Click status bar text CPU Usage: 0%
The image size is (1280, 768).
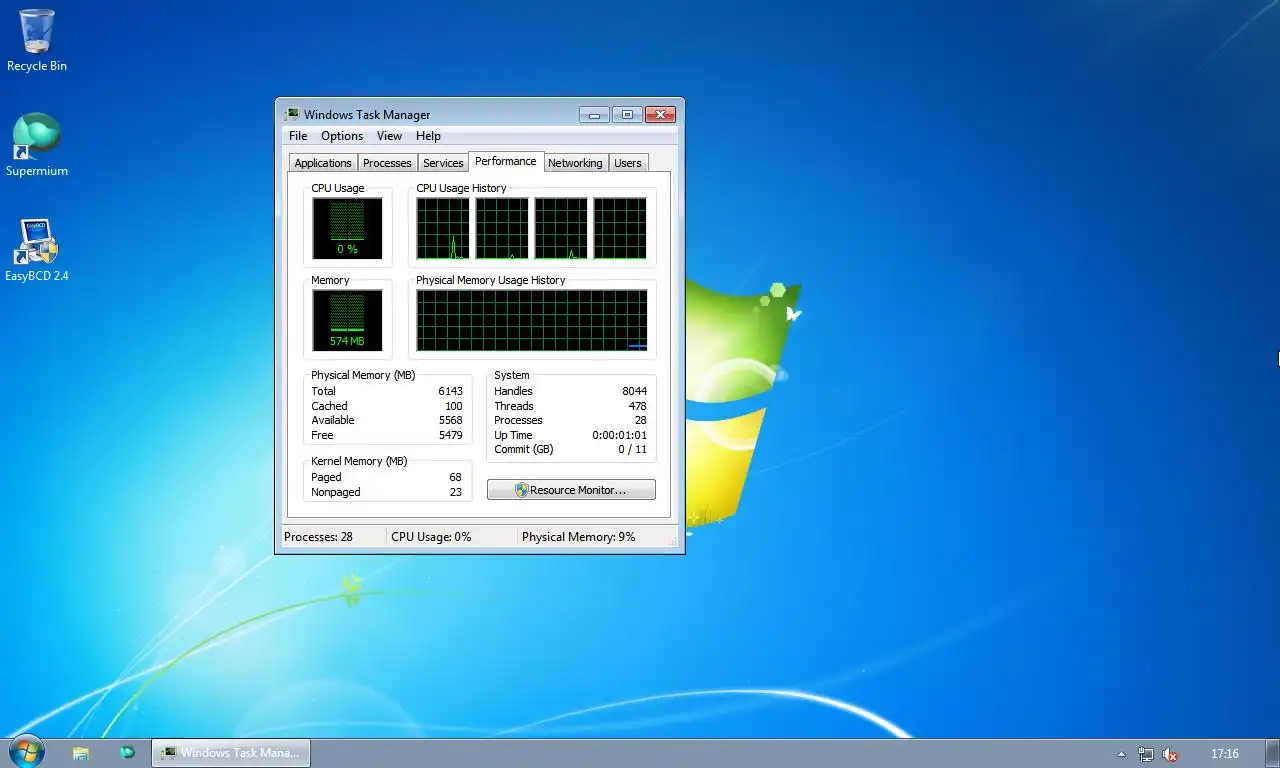[x=431, y=537]
